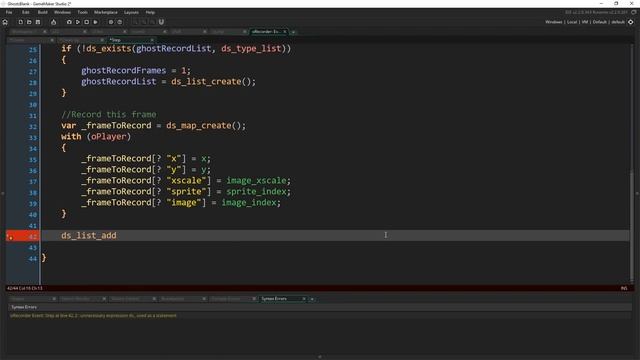
Task: Click the ds_list_add text on line 42
Action: pyautogui.click(x=89, y=236)
